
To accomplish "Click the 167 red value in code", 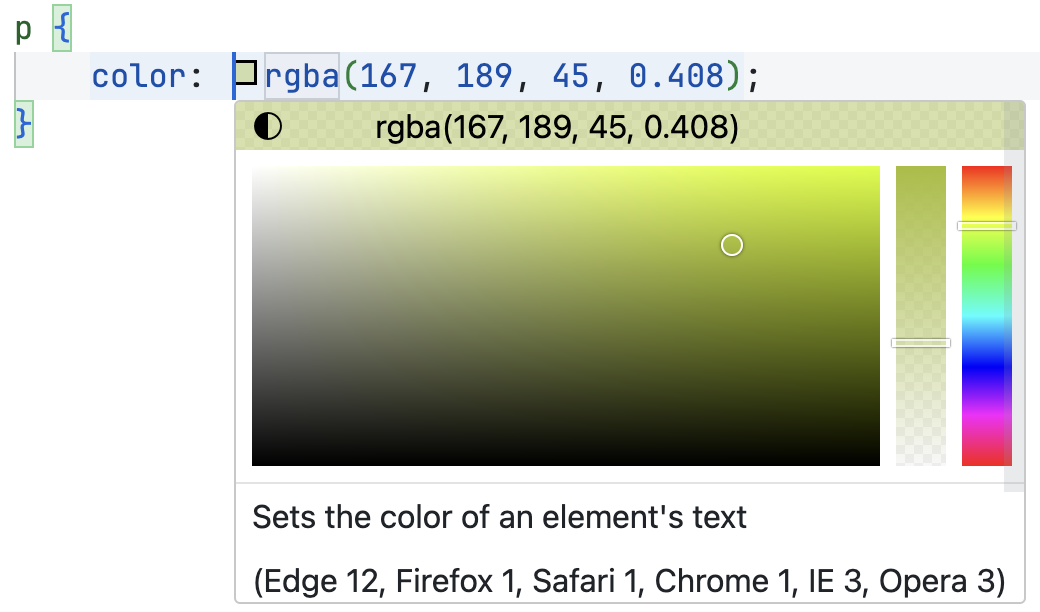I will click(388, 76).
